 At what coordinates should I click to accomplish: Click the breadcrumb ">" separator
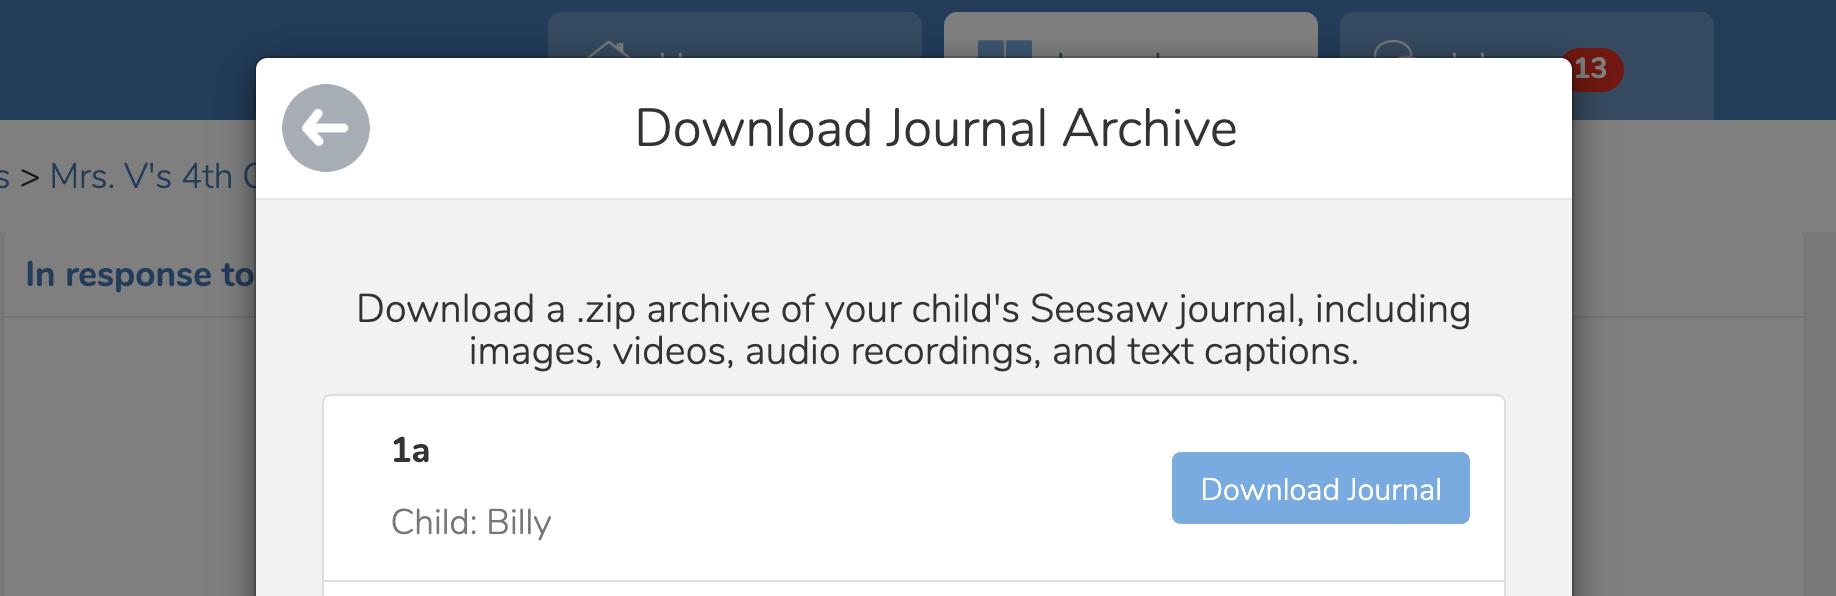[30, 178]
